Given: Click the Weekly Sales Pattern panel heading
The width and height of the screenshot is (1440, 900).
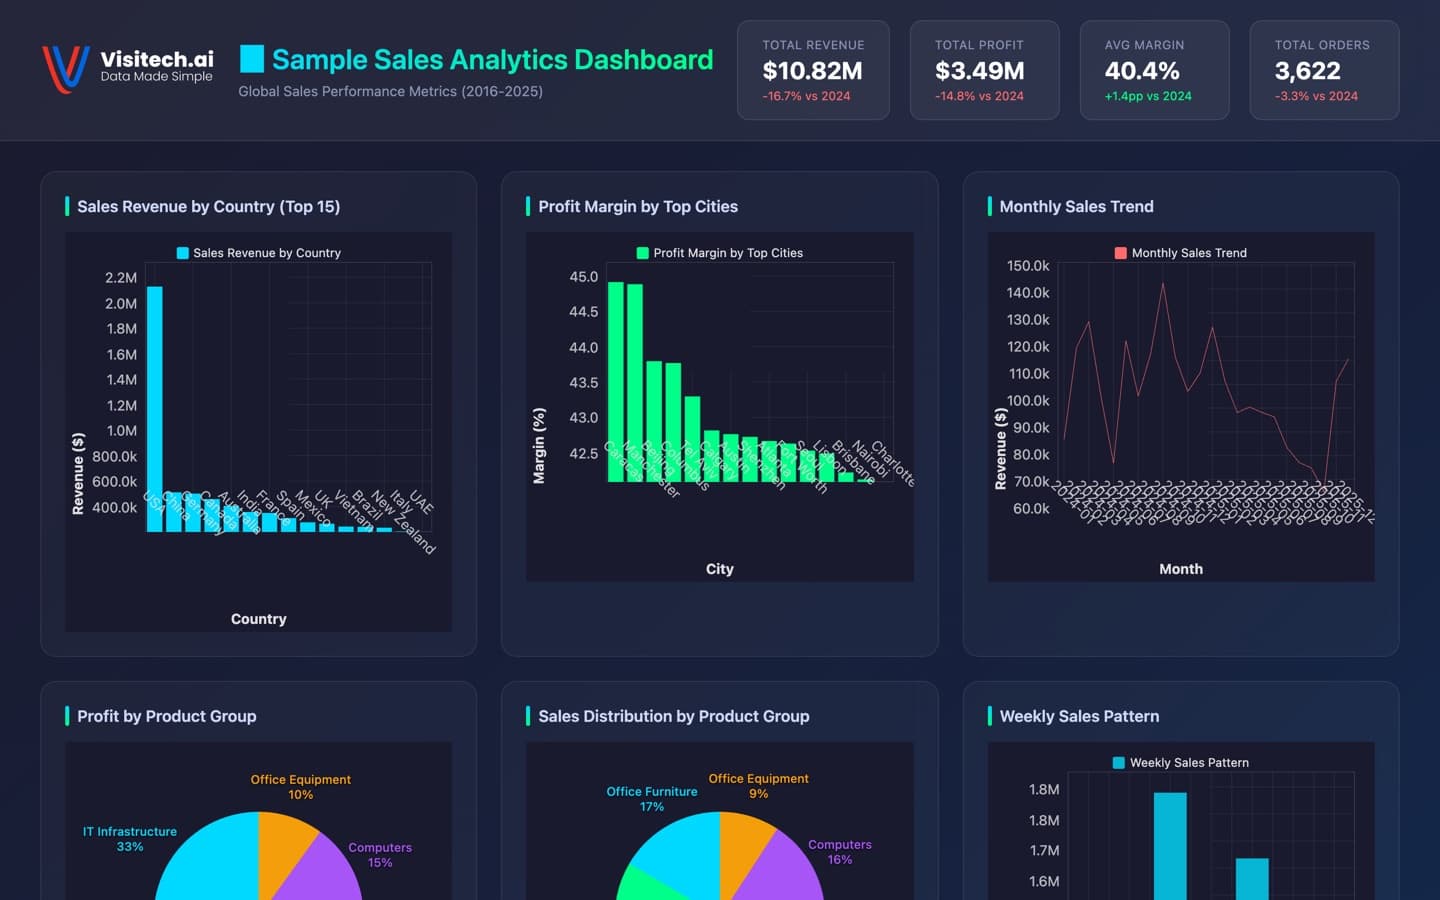Looking at the screenshot, I should [x=1079, y=717].
